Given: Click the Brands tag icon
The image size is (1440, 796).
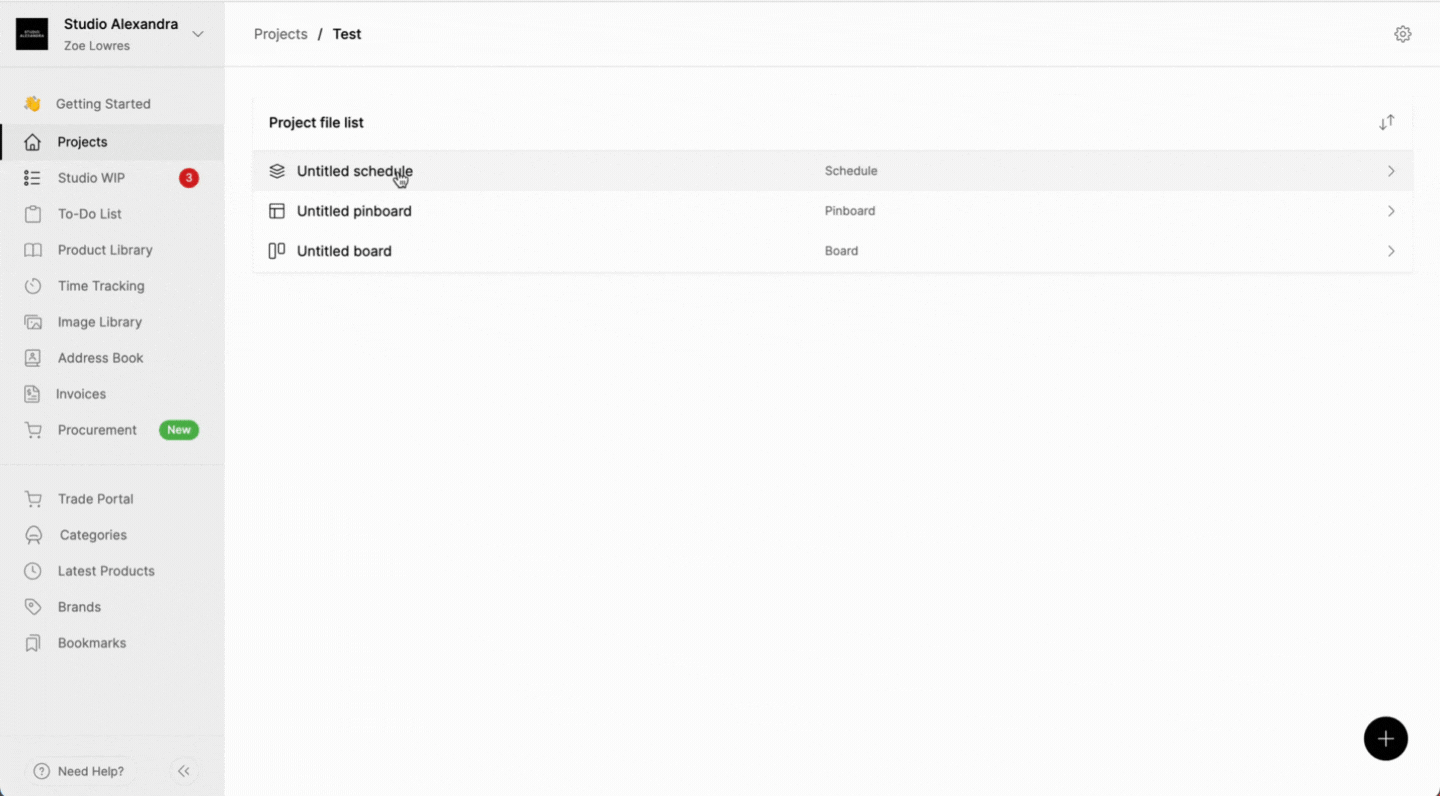Looking at the screenshot, I should (33, 607).
